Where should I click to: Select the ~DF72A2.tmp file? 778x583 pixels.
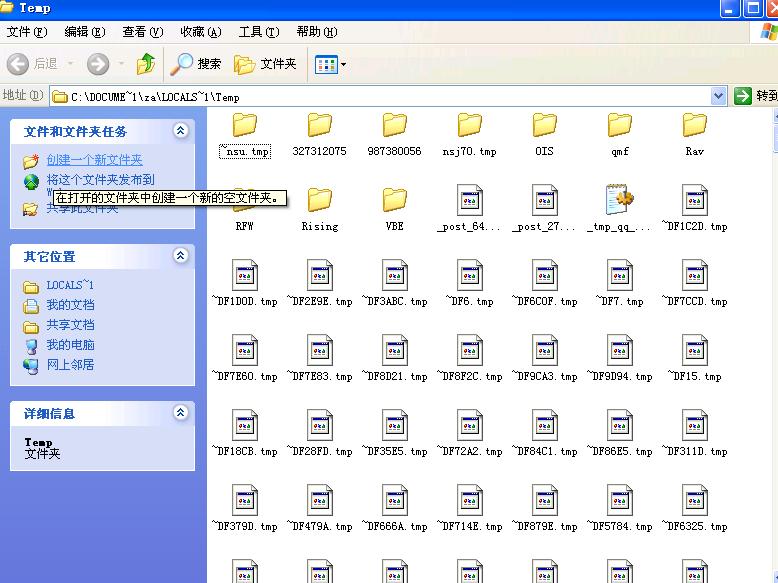(469, 434)
